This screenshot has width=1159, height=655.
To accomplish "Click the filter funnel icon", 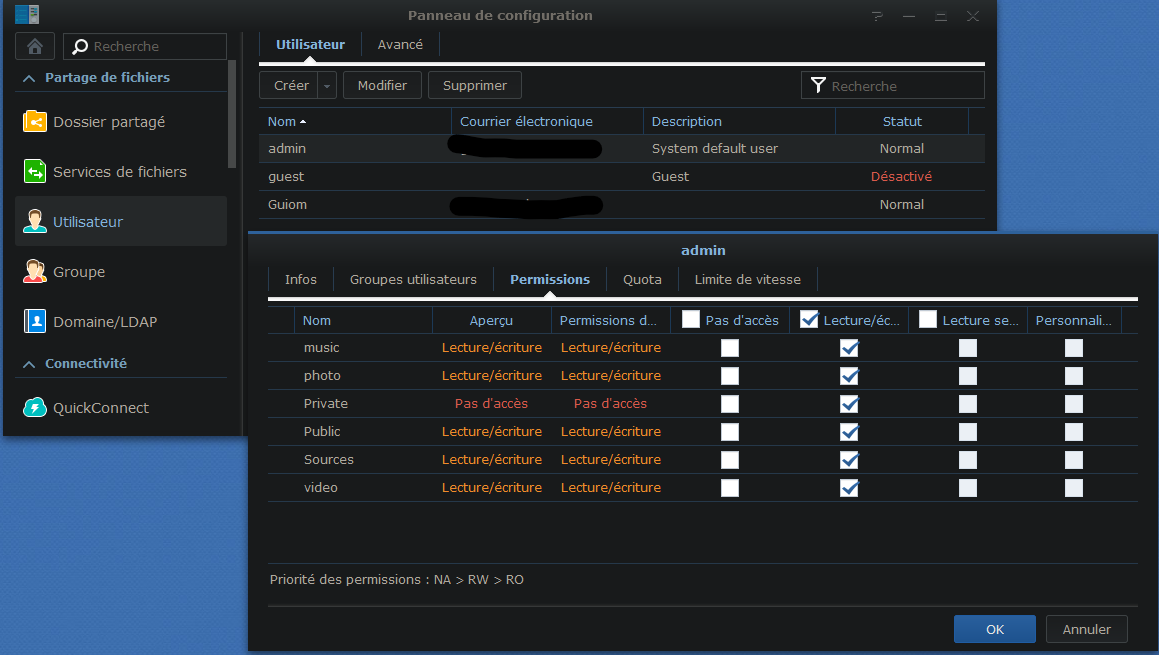I will (x=818, y=86).
